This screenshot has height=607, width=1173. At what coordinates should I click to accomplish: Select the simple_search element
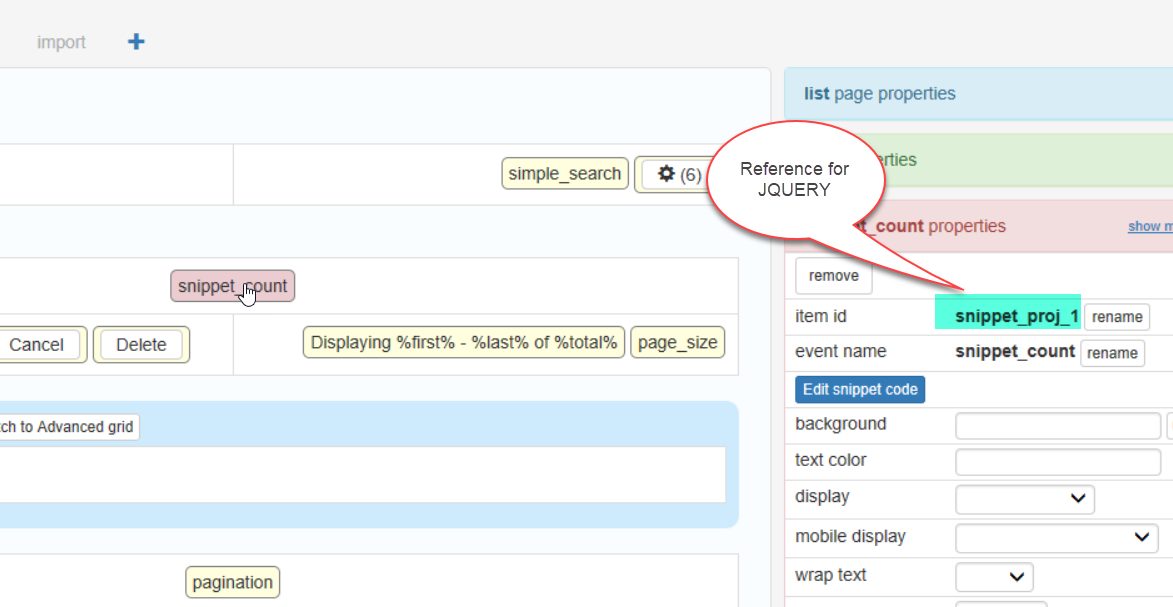[564, 174]
